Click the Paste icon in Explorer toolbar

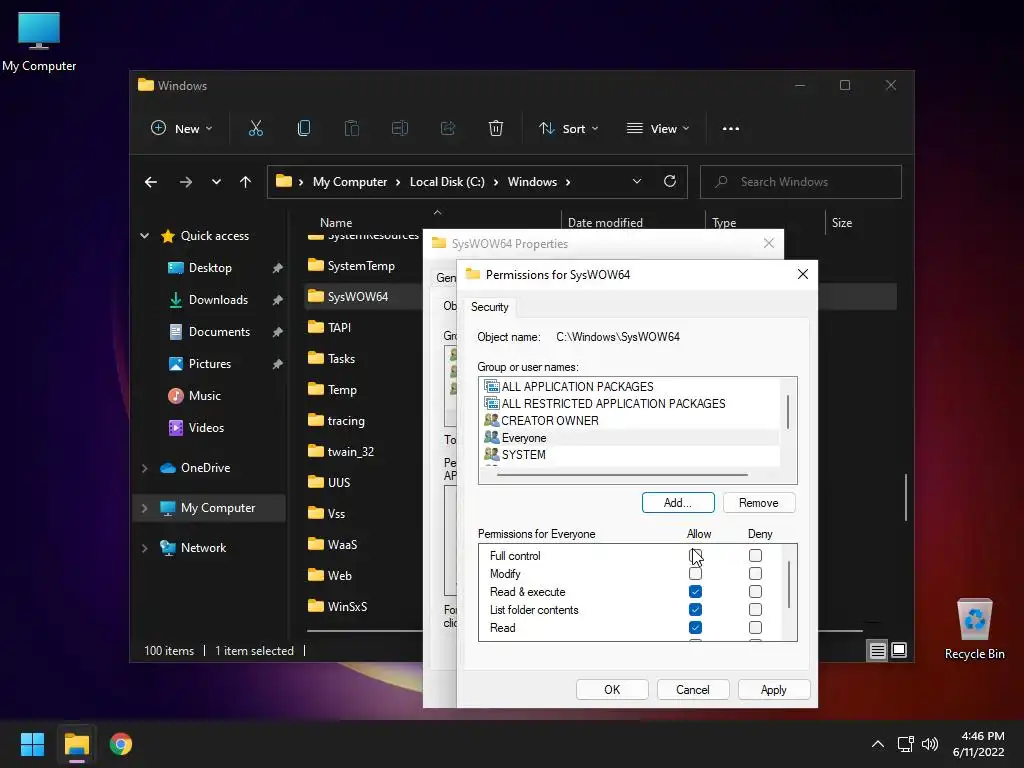click(x=351, y=129)
